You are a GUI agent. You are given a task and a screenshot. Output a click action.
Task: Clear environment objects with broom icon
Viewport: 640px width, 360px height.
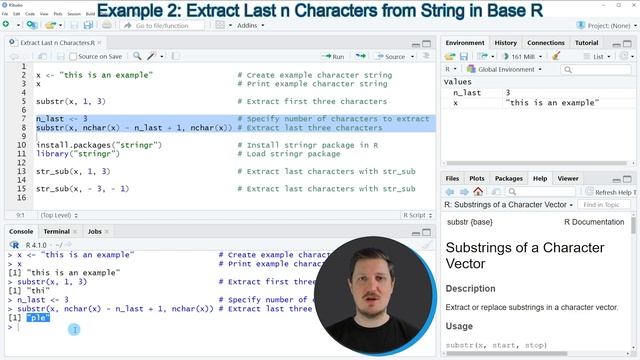[x=556, y=56]
